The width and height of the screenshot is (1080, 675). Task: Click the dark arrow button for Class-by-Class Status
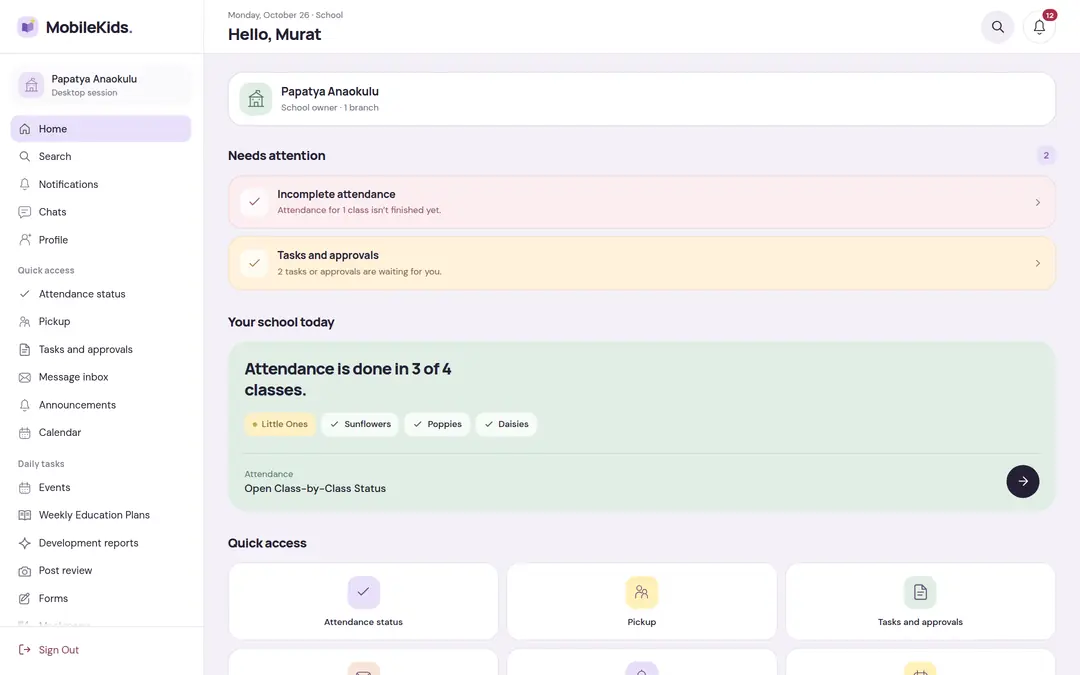click(x=1023, y=481)
